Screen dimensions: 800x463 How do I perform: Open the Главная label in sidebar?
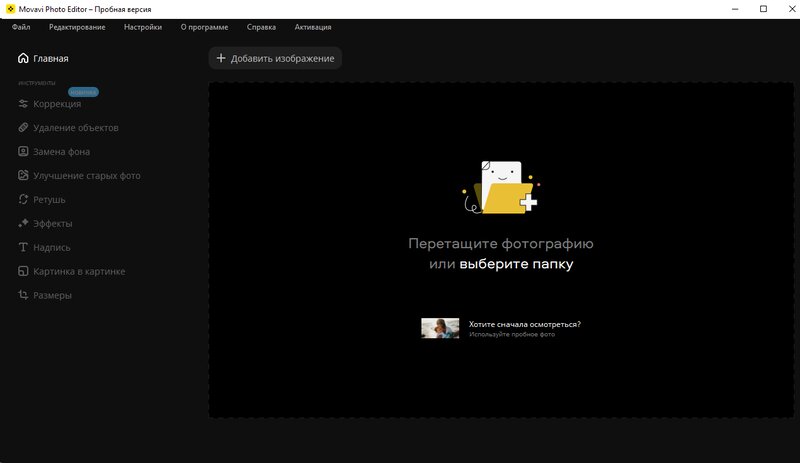coord(51,59)
